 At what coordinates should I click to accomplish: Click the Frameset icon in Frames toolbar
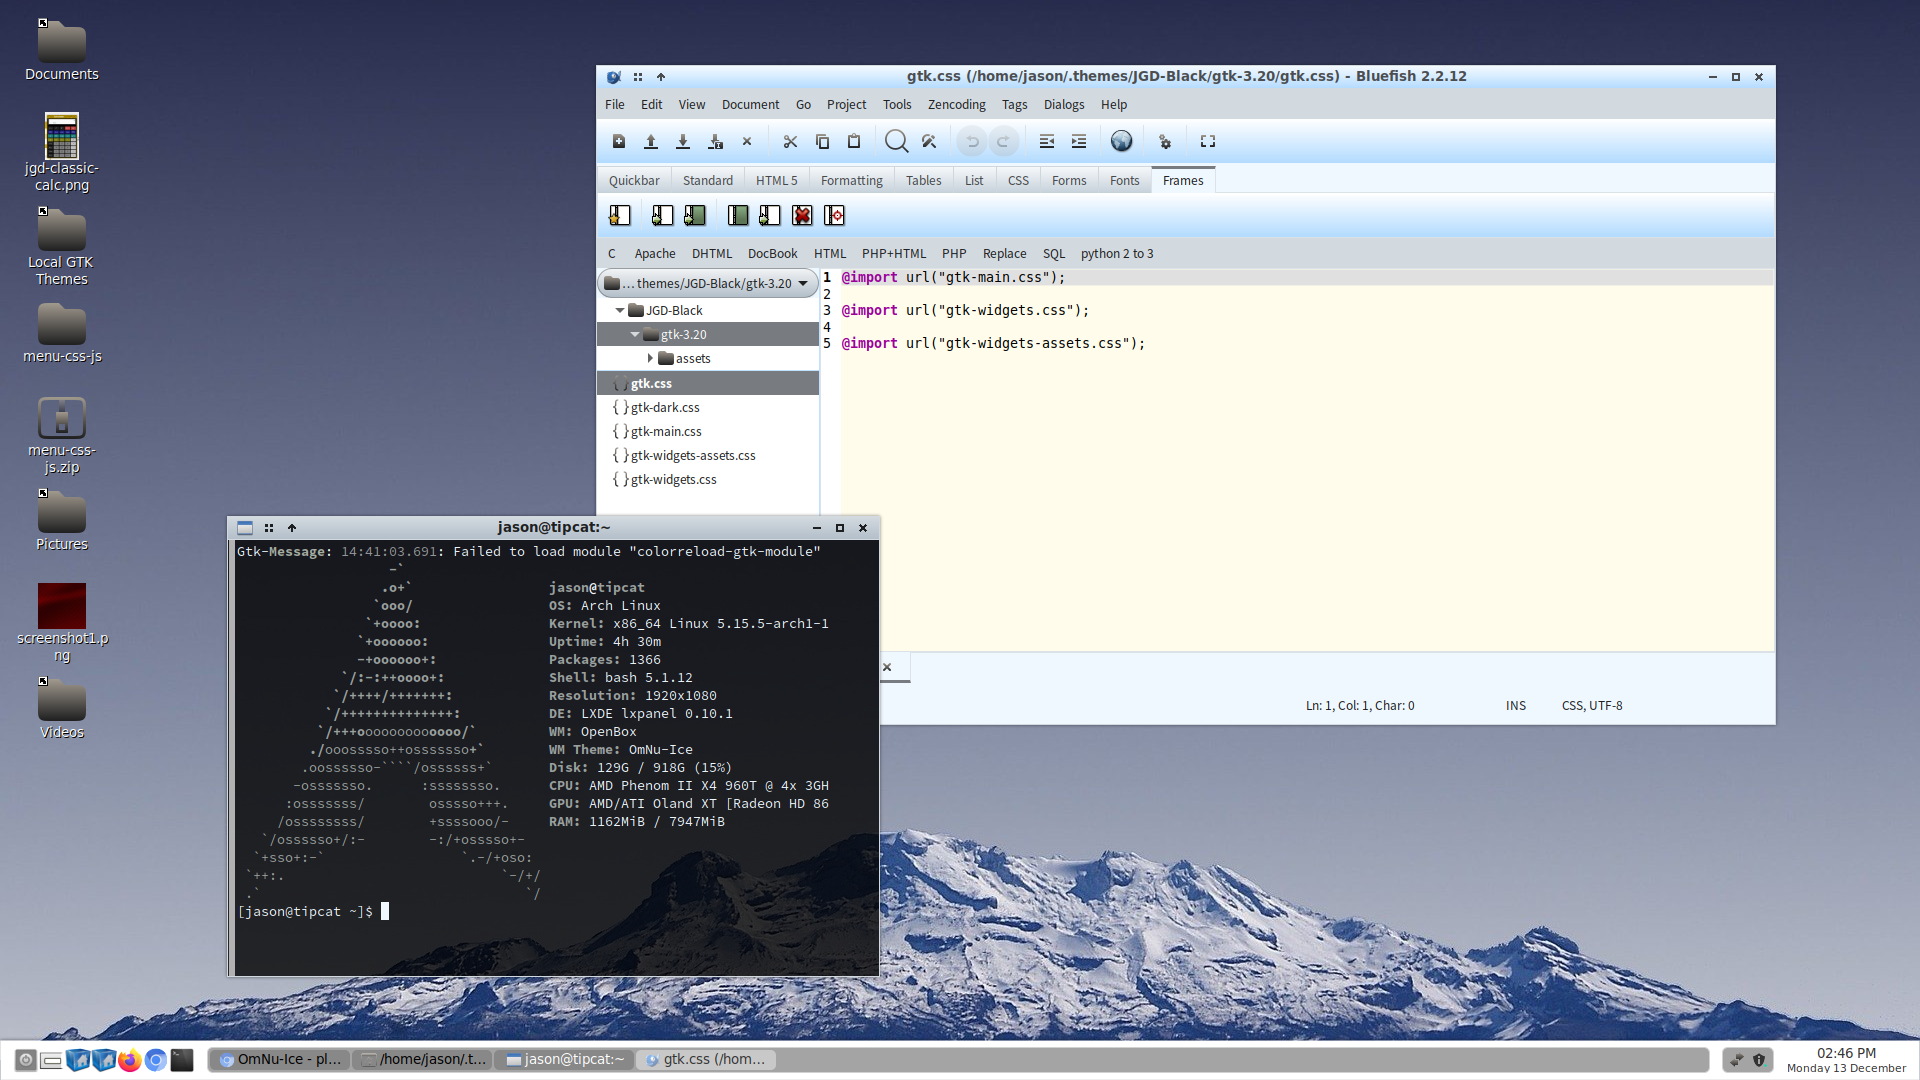coord(662,215)
